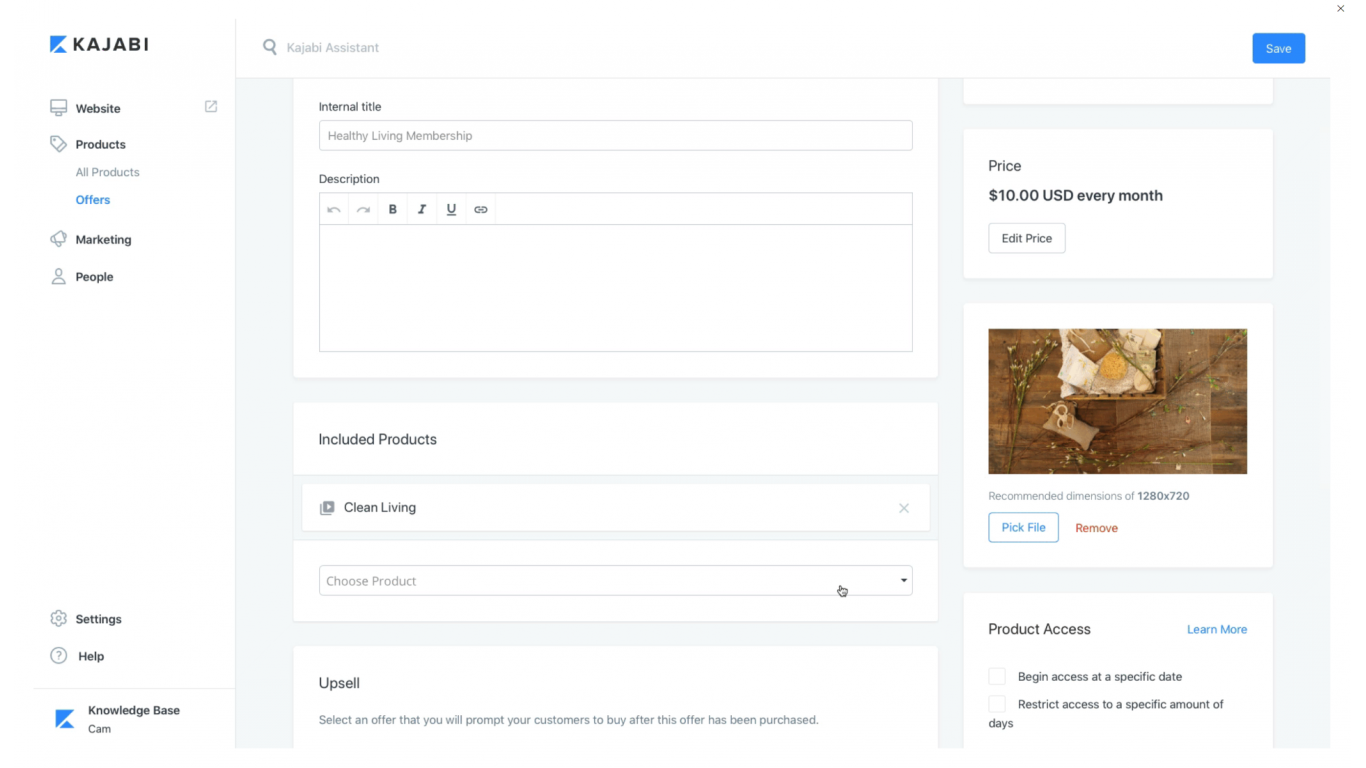The width and height of the screenshot is (1366, 768).
Task: Open Website menu item
Action: click(x=98, y=108)
